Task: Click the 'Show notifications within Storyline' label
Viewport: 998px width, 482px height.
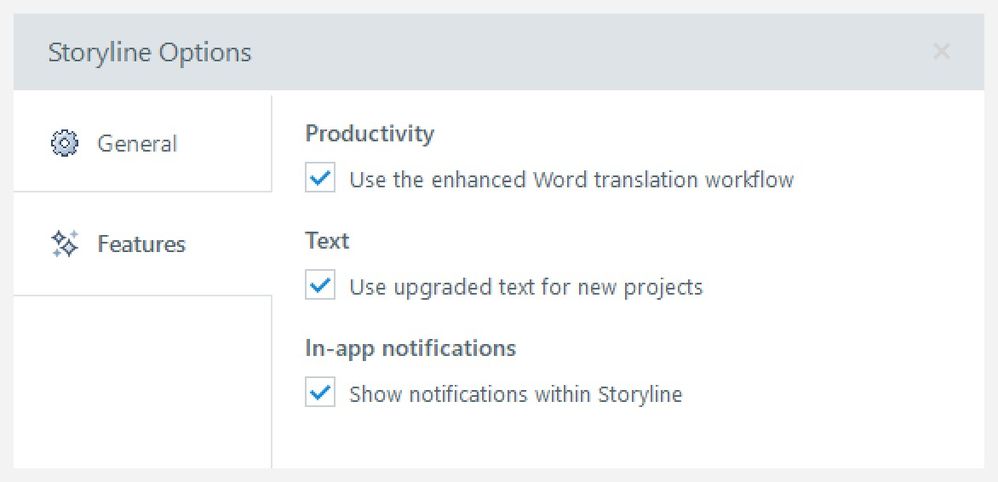Action: [x=515, y=394]
